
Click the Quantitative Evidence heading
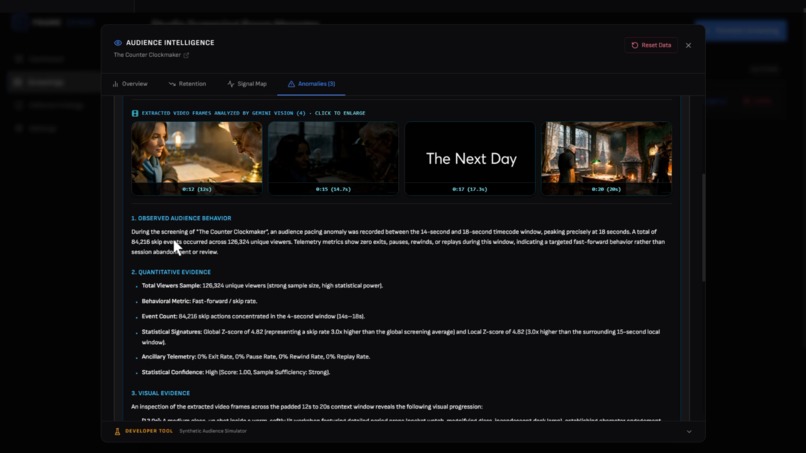point(171,272)
